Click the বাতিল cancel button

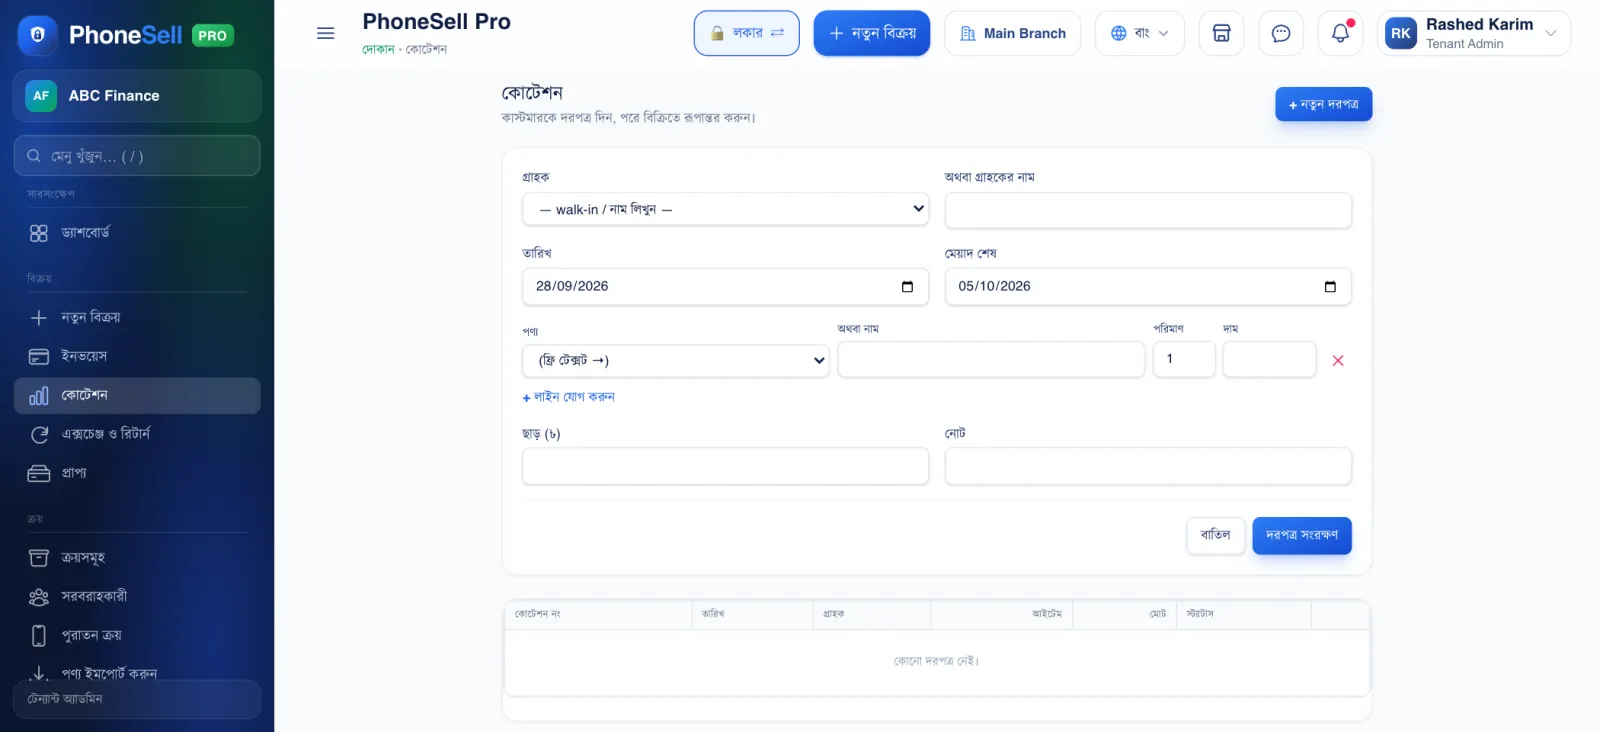click(1215, 535)
